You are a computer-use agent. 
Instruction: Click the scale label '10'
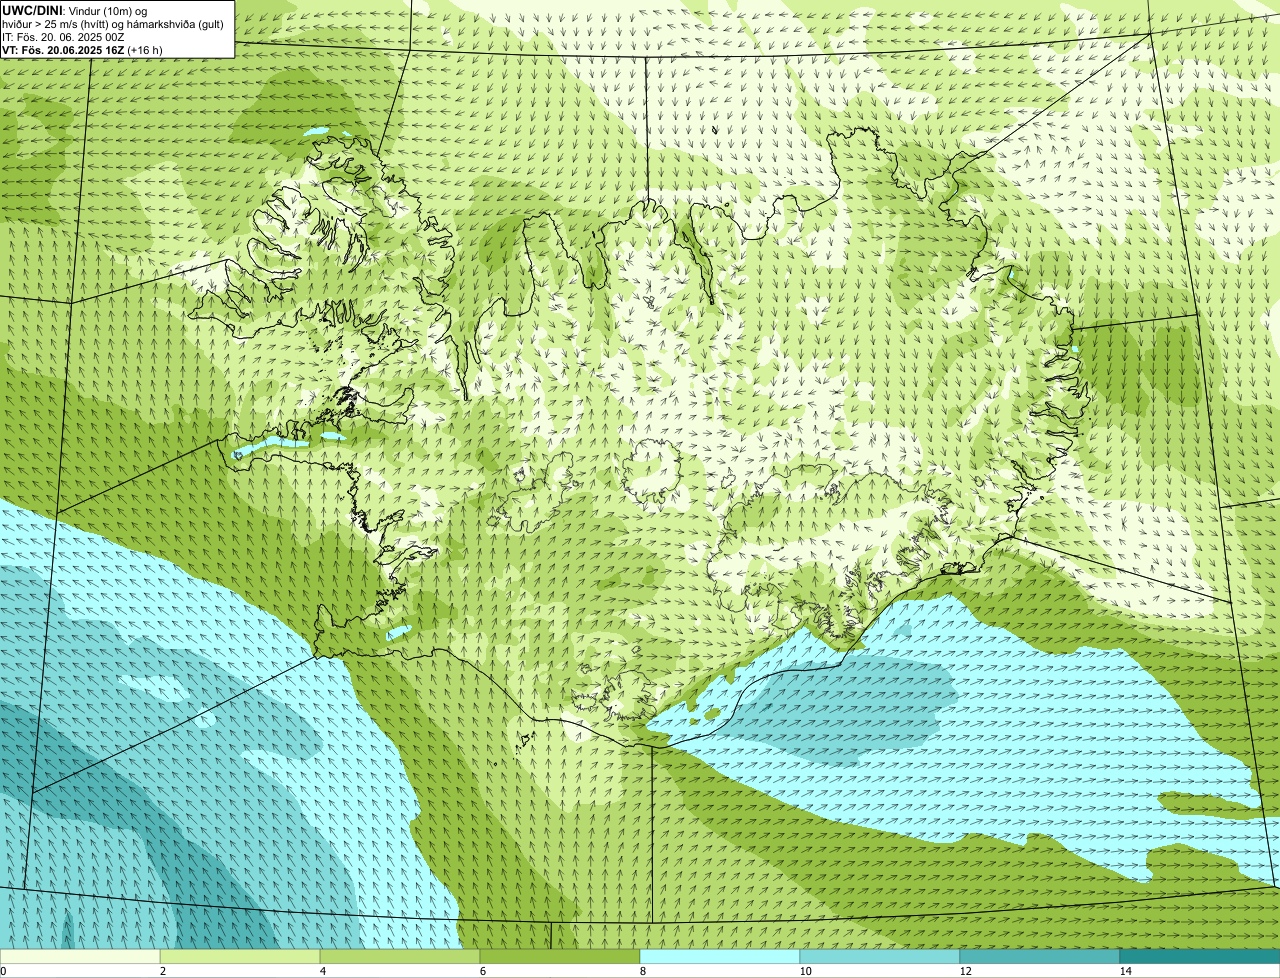tap(805, 971)
